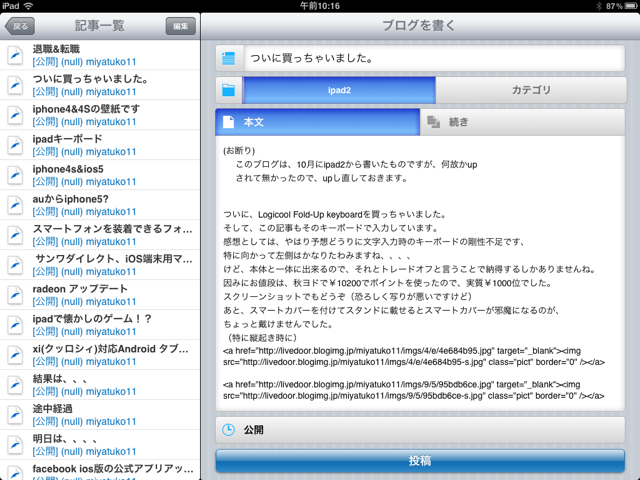Viewport: 640px width, 480px height.
Task: Click the Wi-Fi status icon
Action: coord(28,6)
